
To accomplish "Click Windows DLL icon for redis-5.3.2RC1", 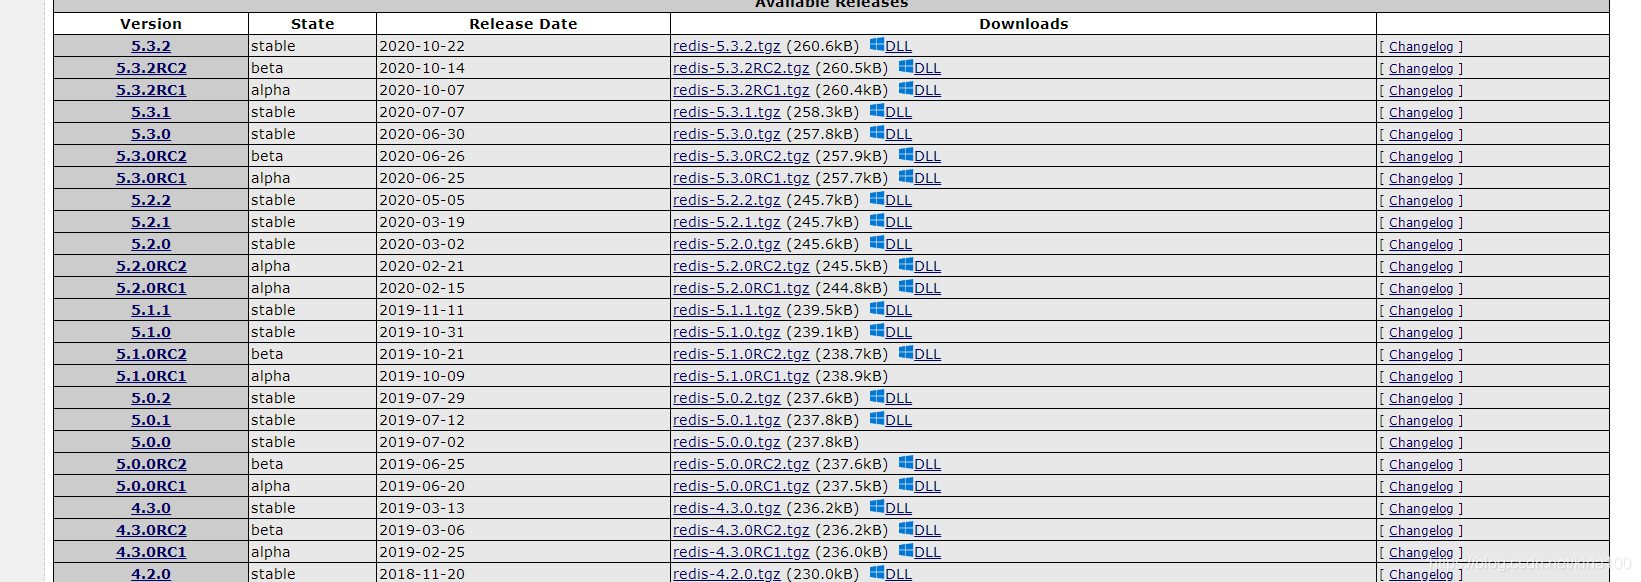I will click(x=906, y=89).
